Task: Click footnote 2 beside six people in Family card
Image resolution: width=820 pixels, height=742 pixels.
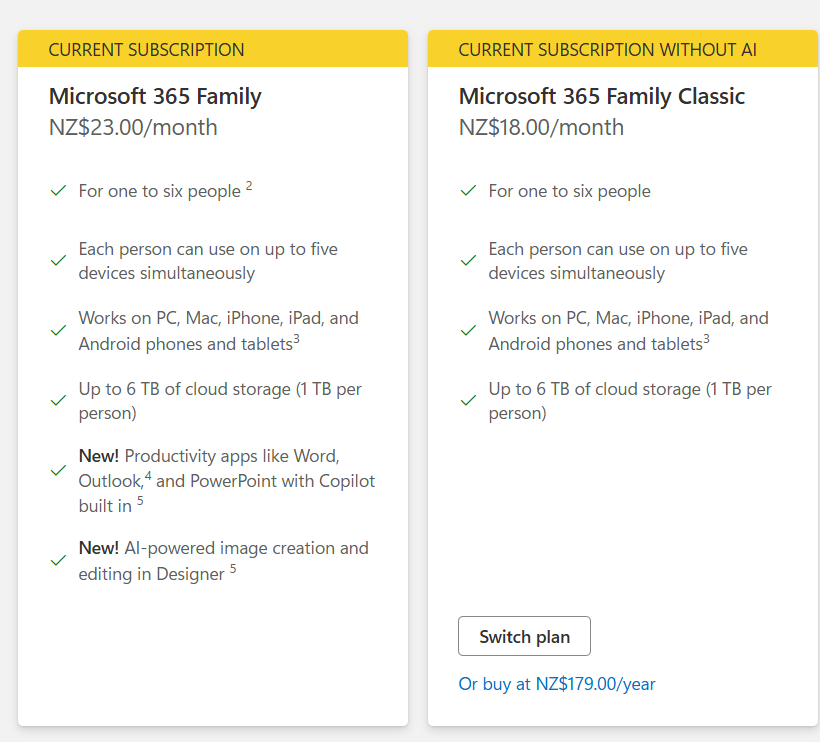Action: click(249, 186)
